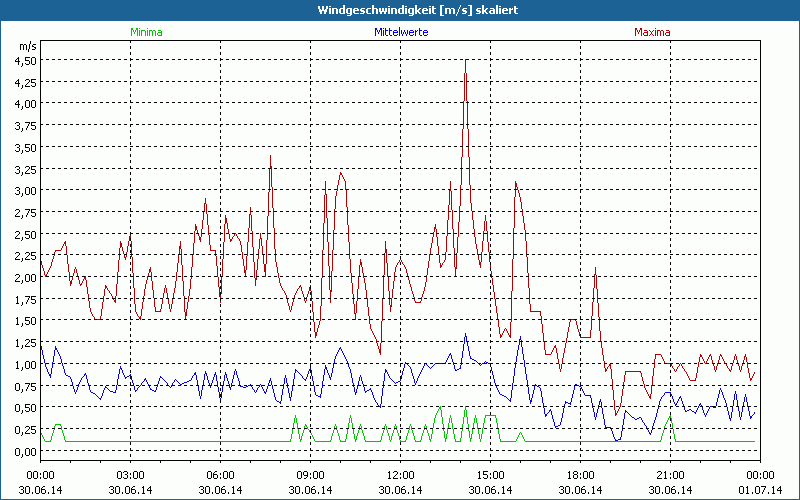Click the 01.07.14 date label
Viewport: 800px width, 500px height.
(x=760, y=490)
